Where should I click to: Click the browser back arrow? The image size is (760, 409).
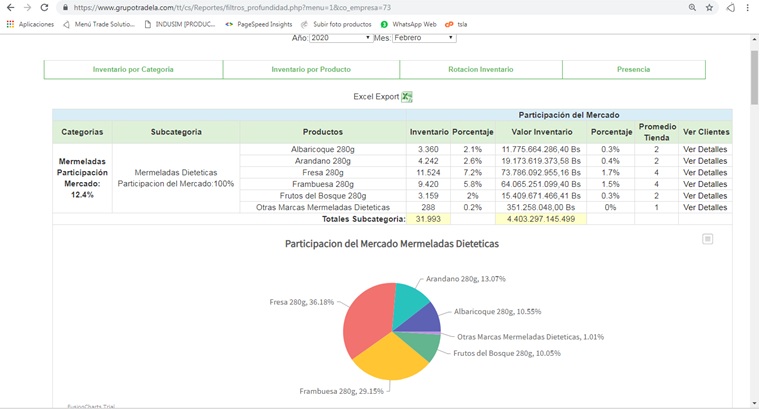pyautogui.click(x=10, y=7)
